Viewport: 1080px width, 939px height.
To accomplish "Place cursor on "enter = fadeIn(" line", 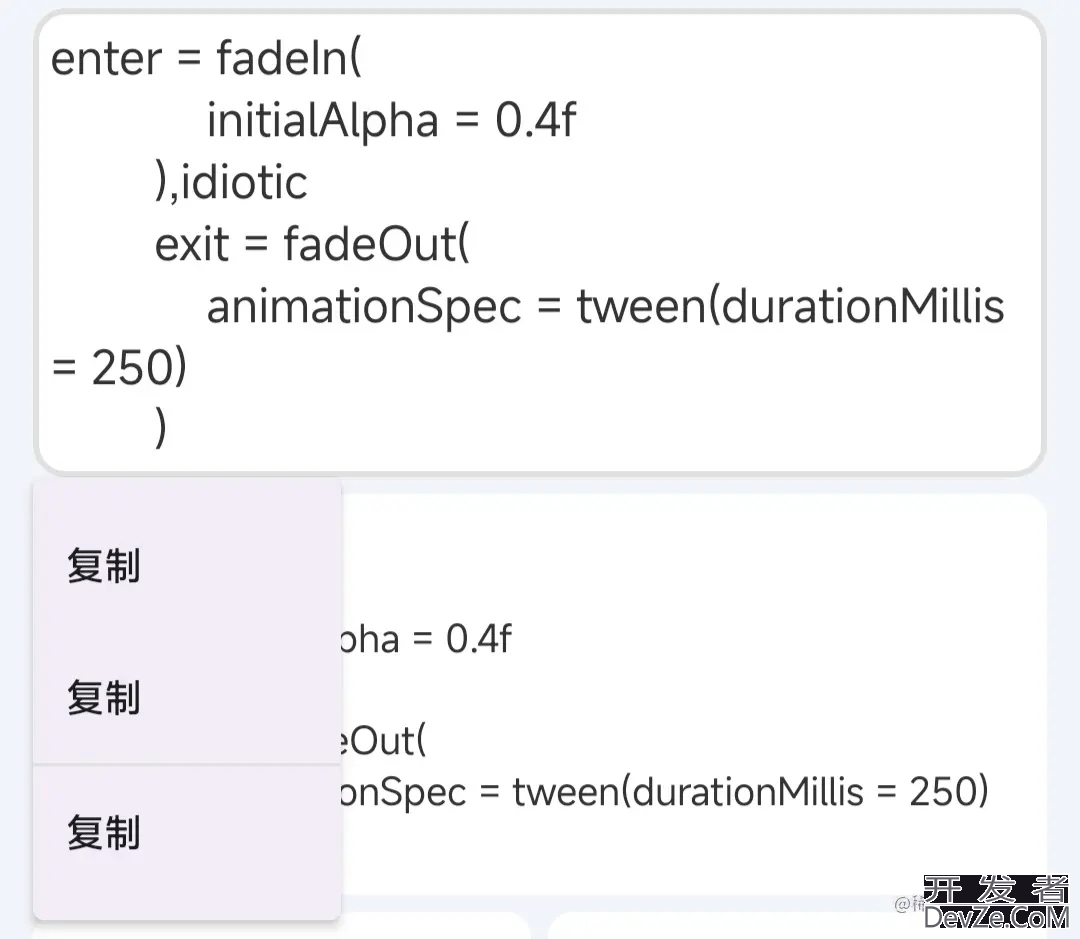I will coord(206,59).
